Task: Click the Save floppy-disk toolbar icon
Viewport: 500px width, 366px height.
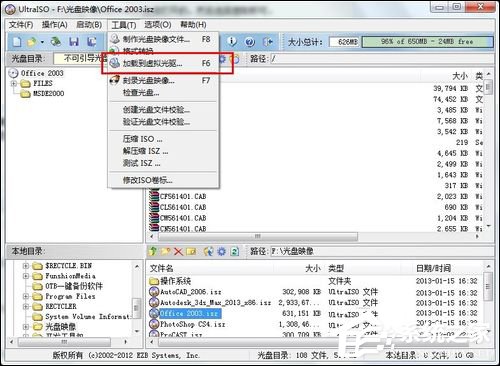Action: [74, 42]
